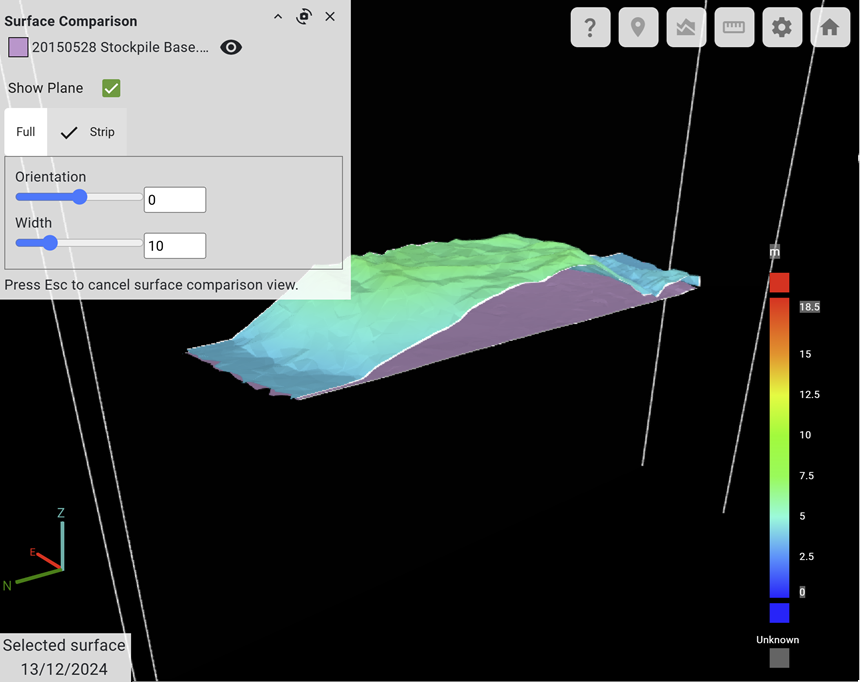Collapse the Surface Comparison panel
Screen dimensions: 860x682
278,16
